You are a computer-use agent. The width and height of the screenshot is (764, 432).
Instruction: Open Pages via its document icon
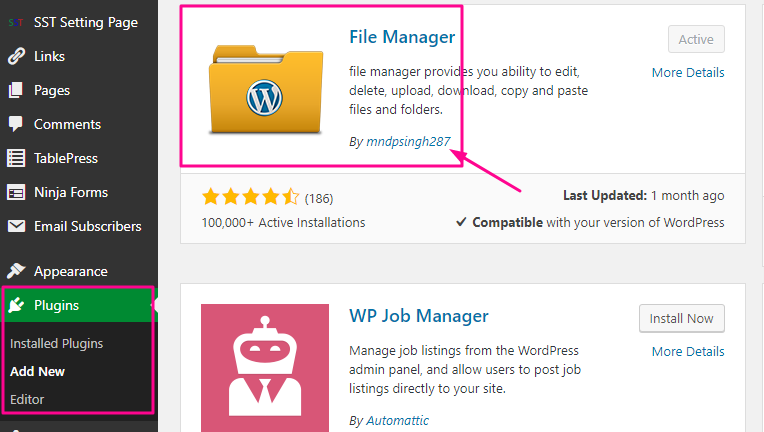tap(16, 90)
